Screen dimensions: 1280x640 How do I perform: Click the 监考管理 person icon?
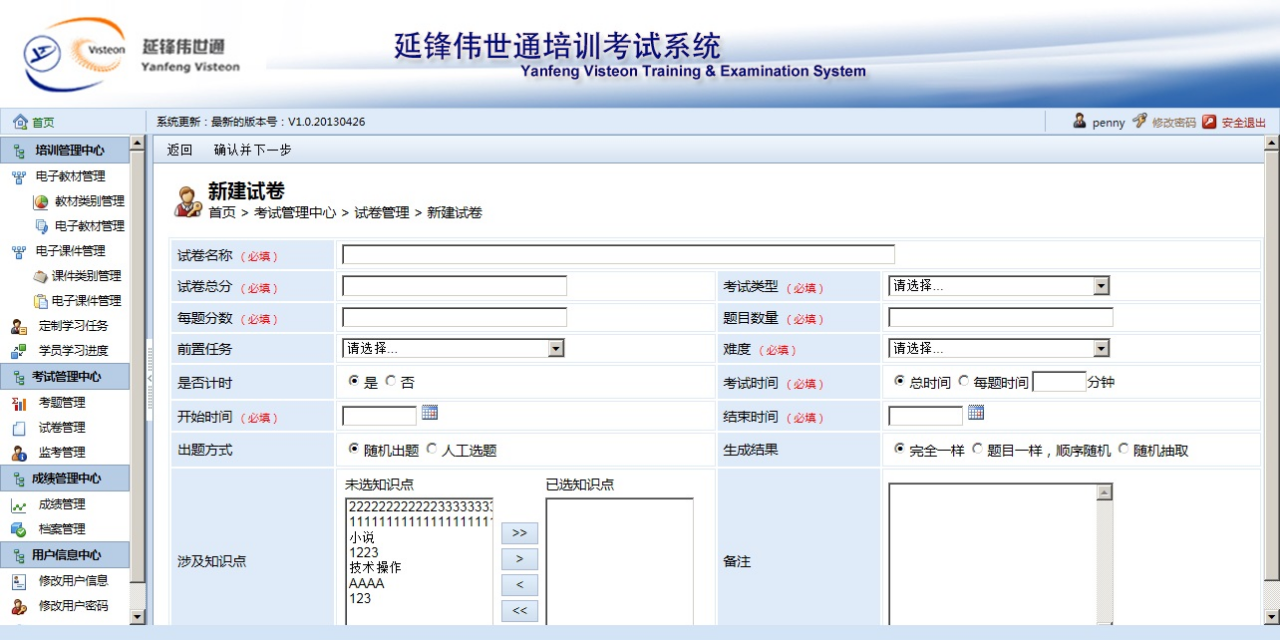pyautogui.click(x=19, y=453)
